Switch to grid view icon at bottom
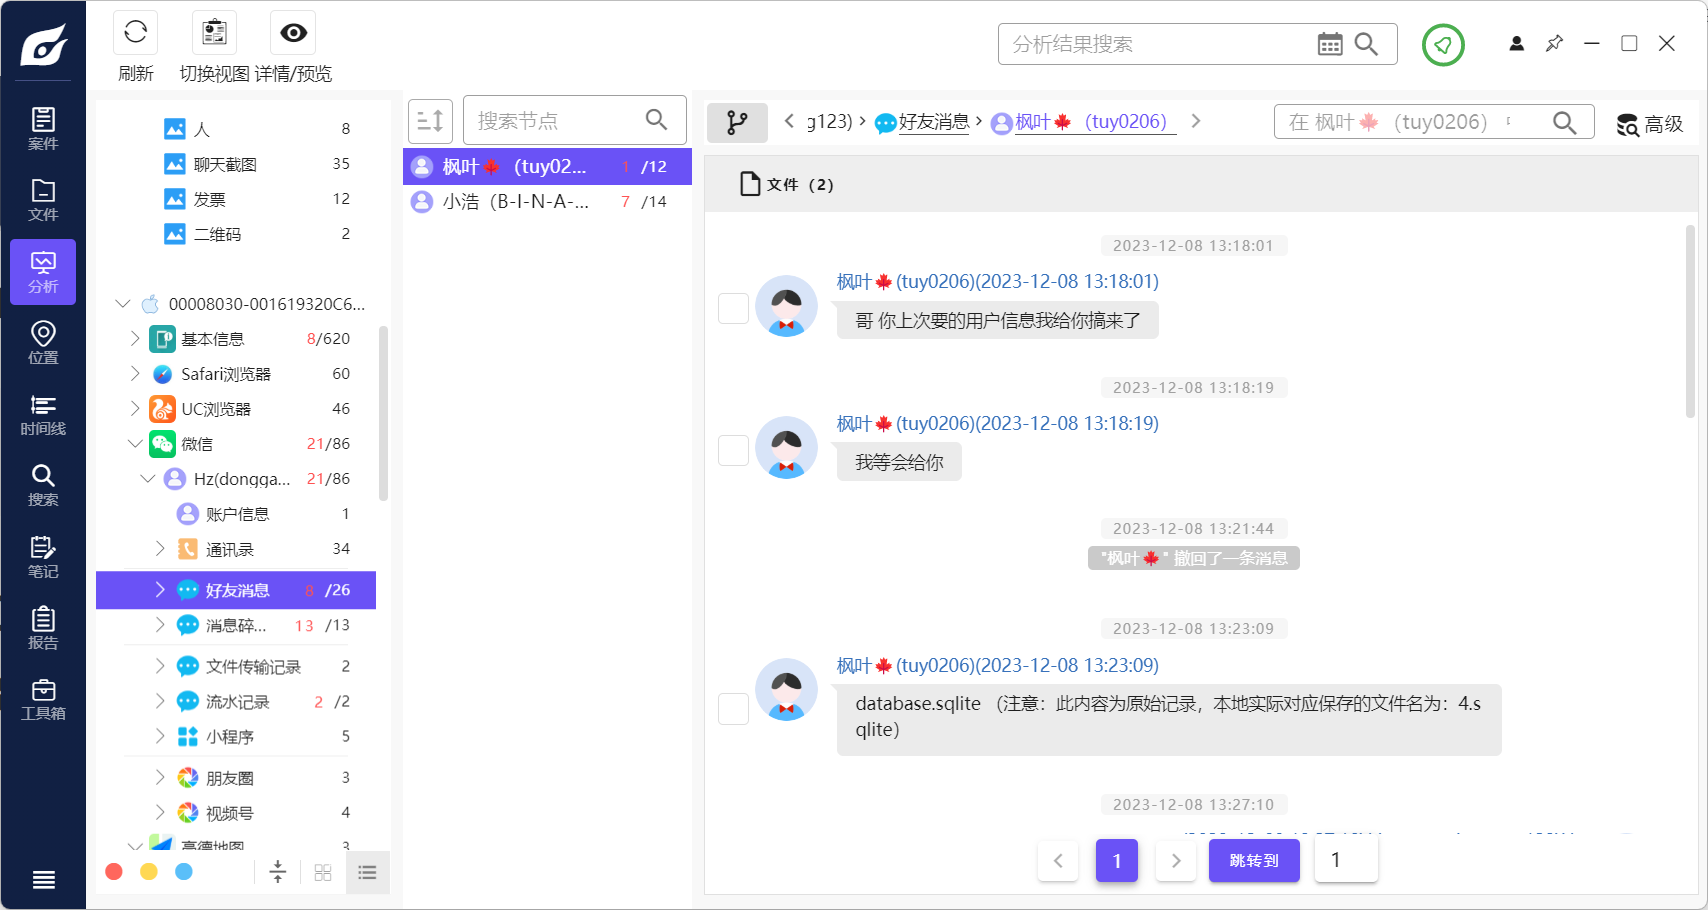The height and width of the screenshot is (910, 1708). (323, 872)
